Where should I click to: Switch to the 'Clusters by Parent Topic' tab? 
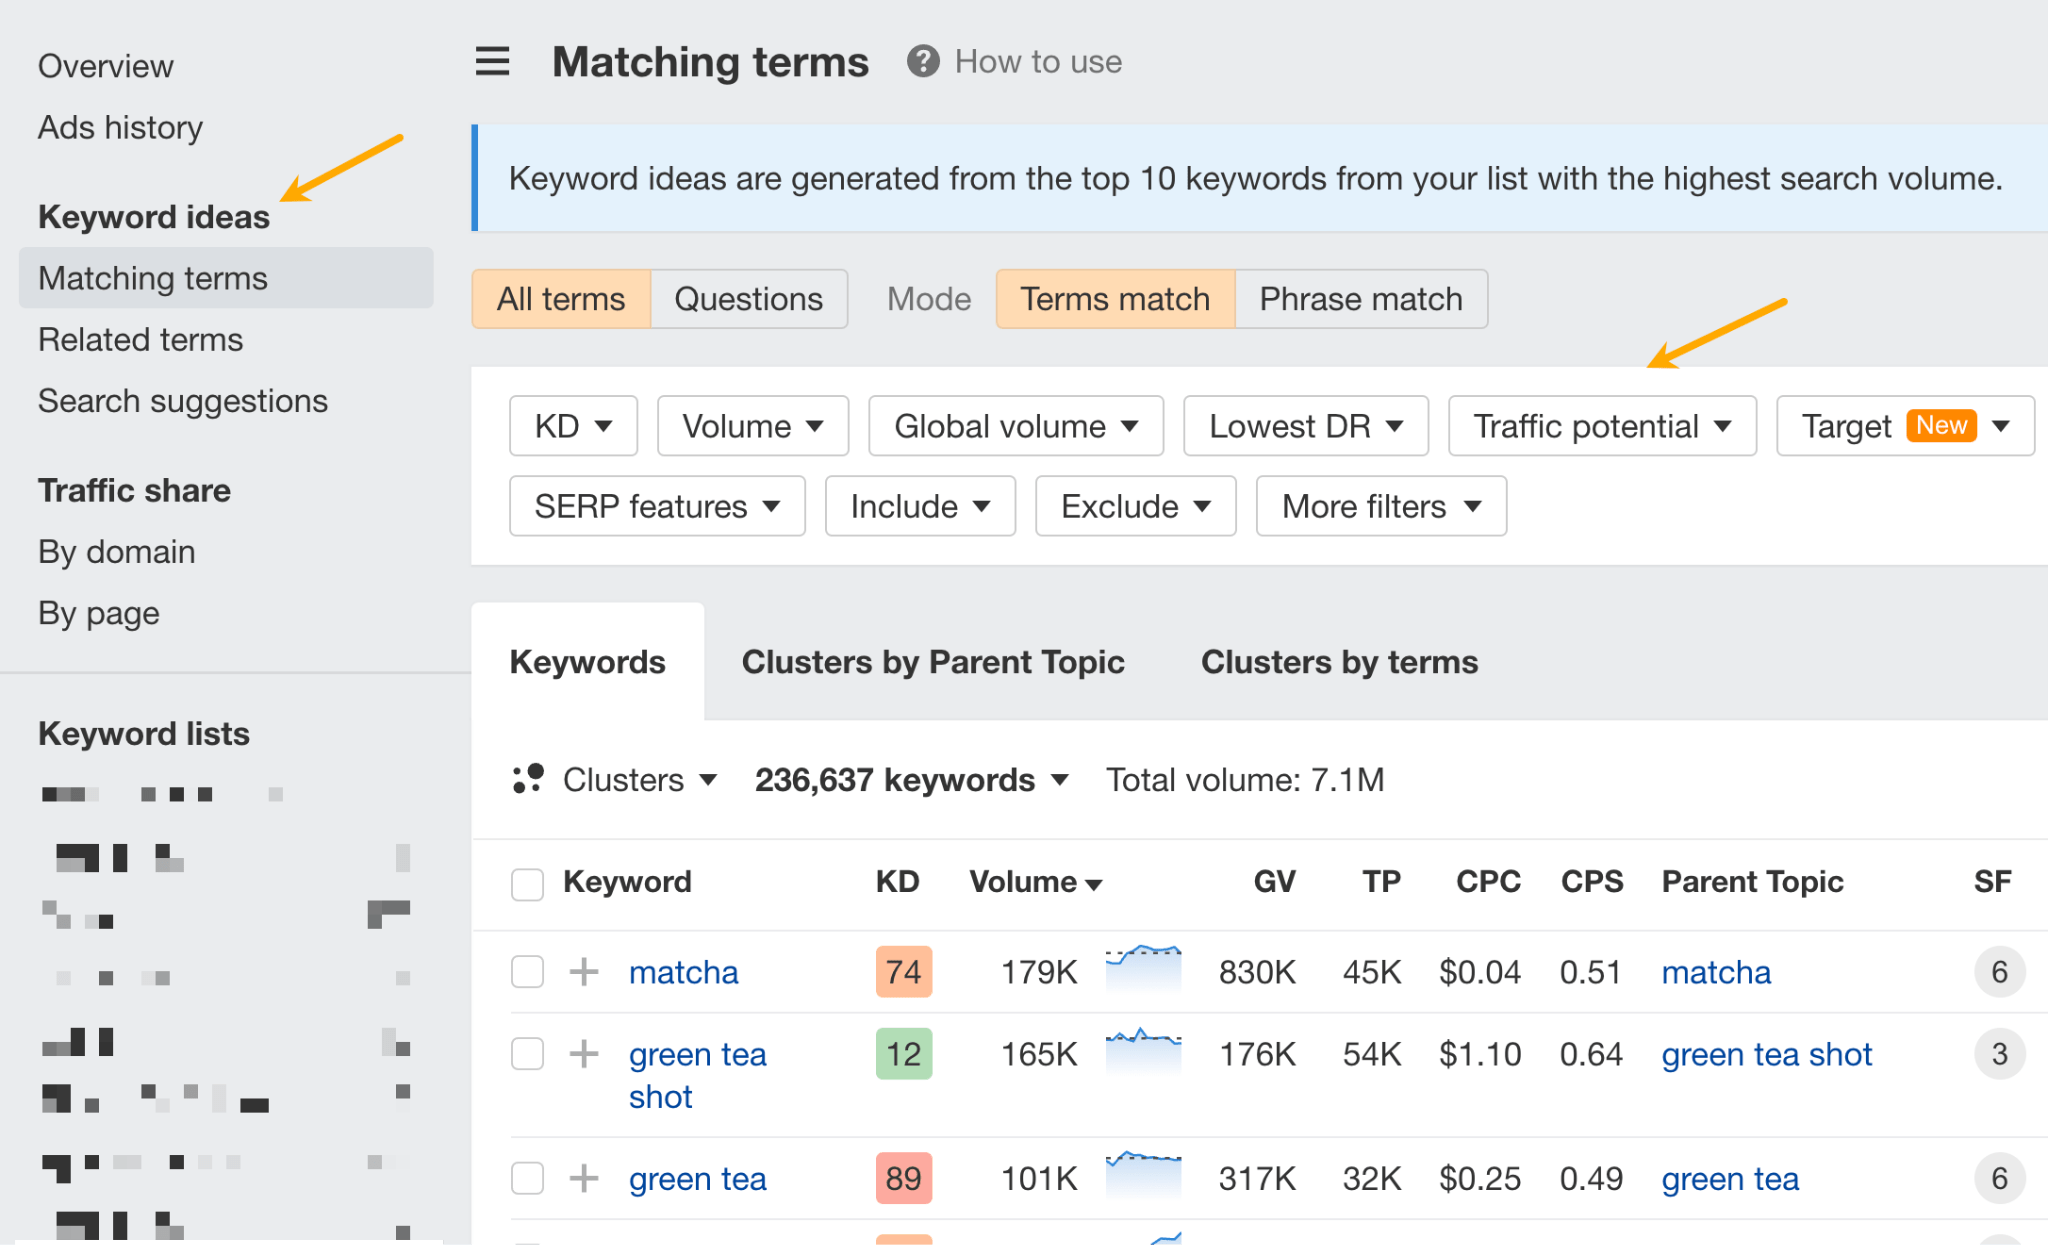pos(932,661)
